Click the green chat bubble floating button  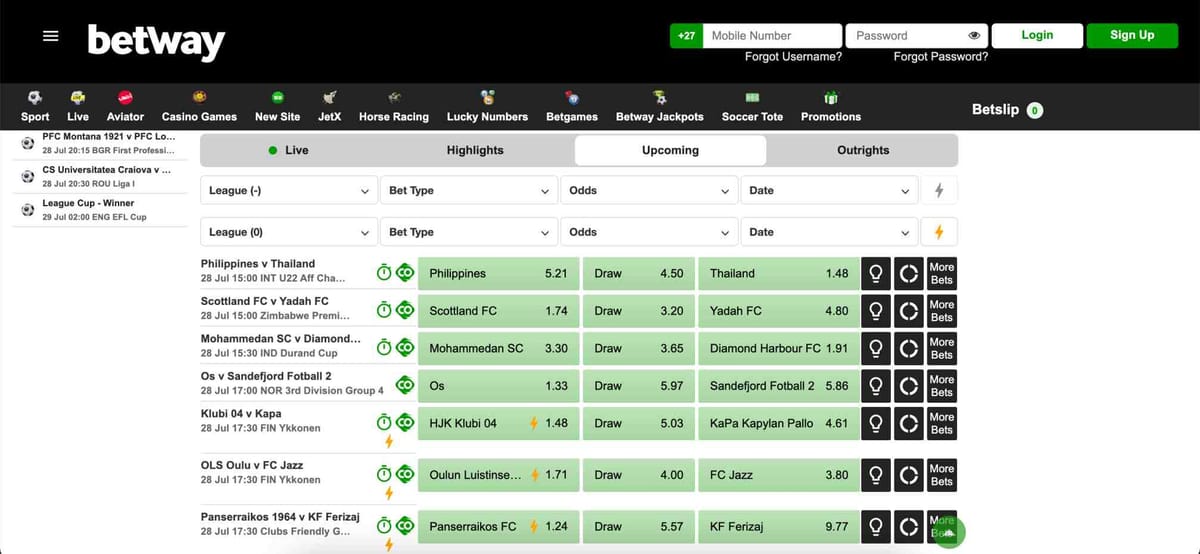click(948, 533)
